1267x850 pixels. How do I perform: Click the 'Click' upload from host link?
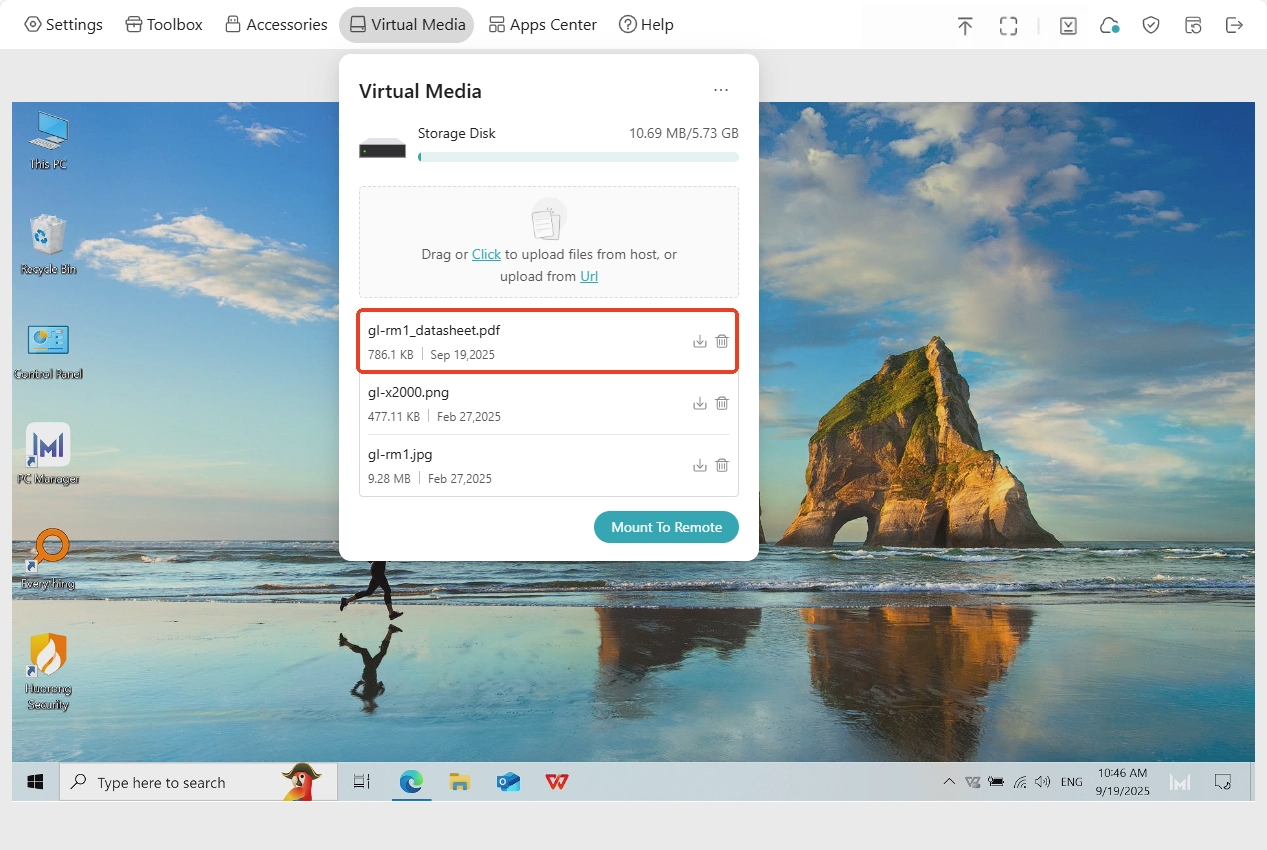pos(486,255)
